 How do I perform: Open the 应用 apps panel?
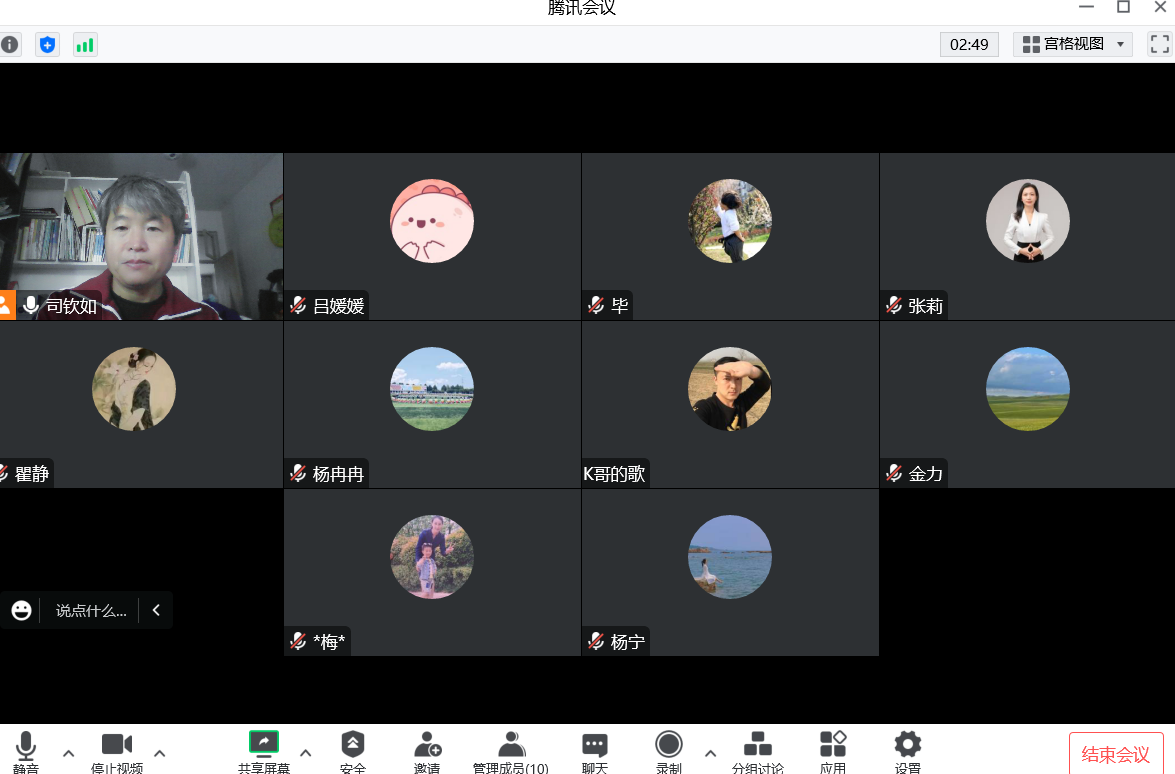tap(833, 751)
